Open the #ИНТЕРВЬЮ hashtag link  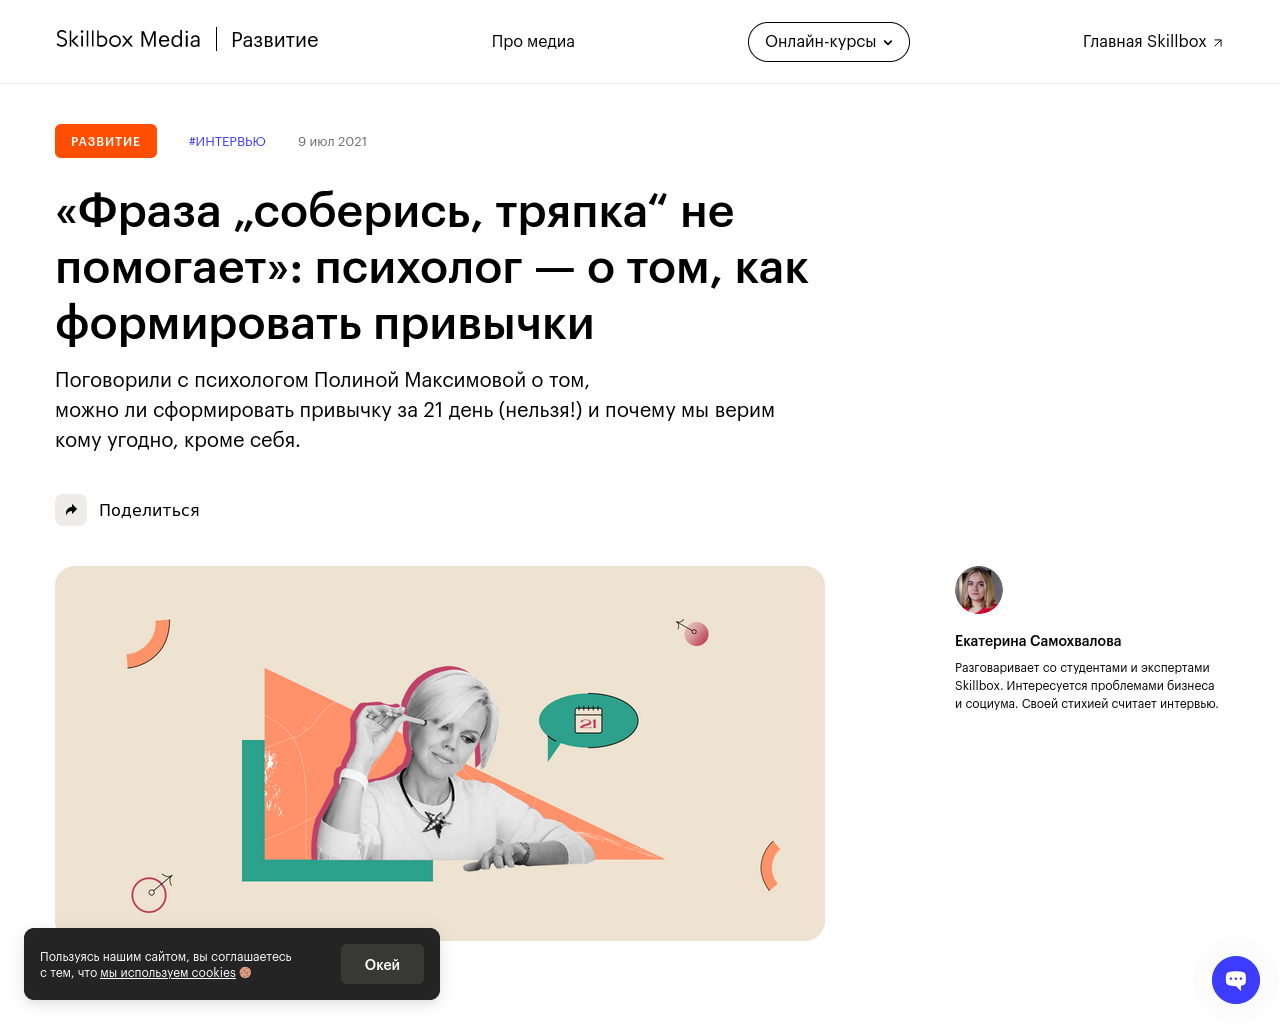click(x=227, y=142)
